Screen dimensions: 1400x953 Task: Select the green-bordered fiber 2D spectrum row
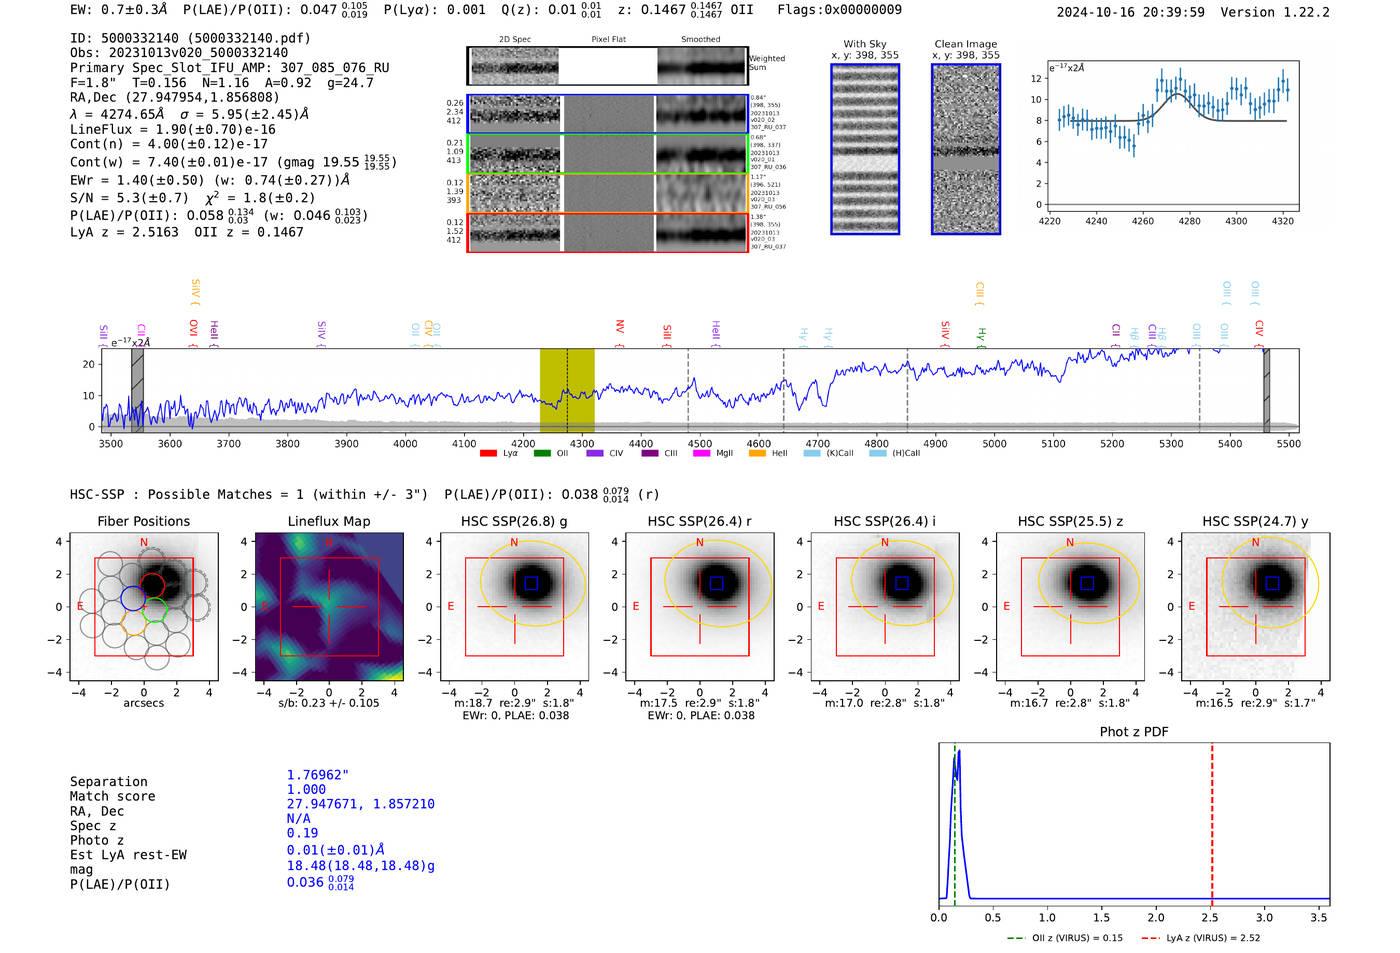click(608, 154)
